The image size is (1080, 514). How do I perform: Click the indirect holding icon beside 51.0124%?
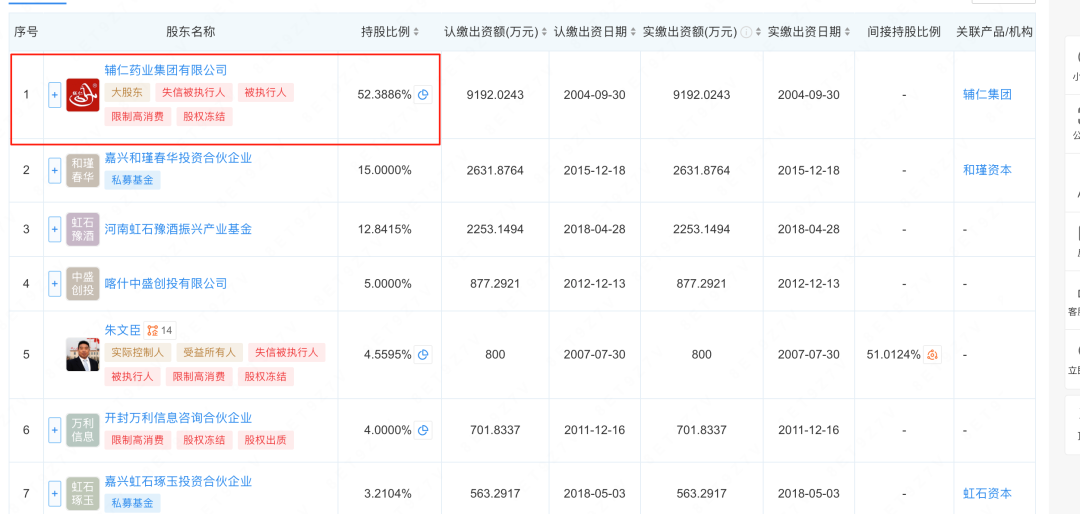(x=932, y=354)
